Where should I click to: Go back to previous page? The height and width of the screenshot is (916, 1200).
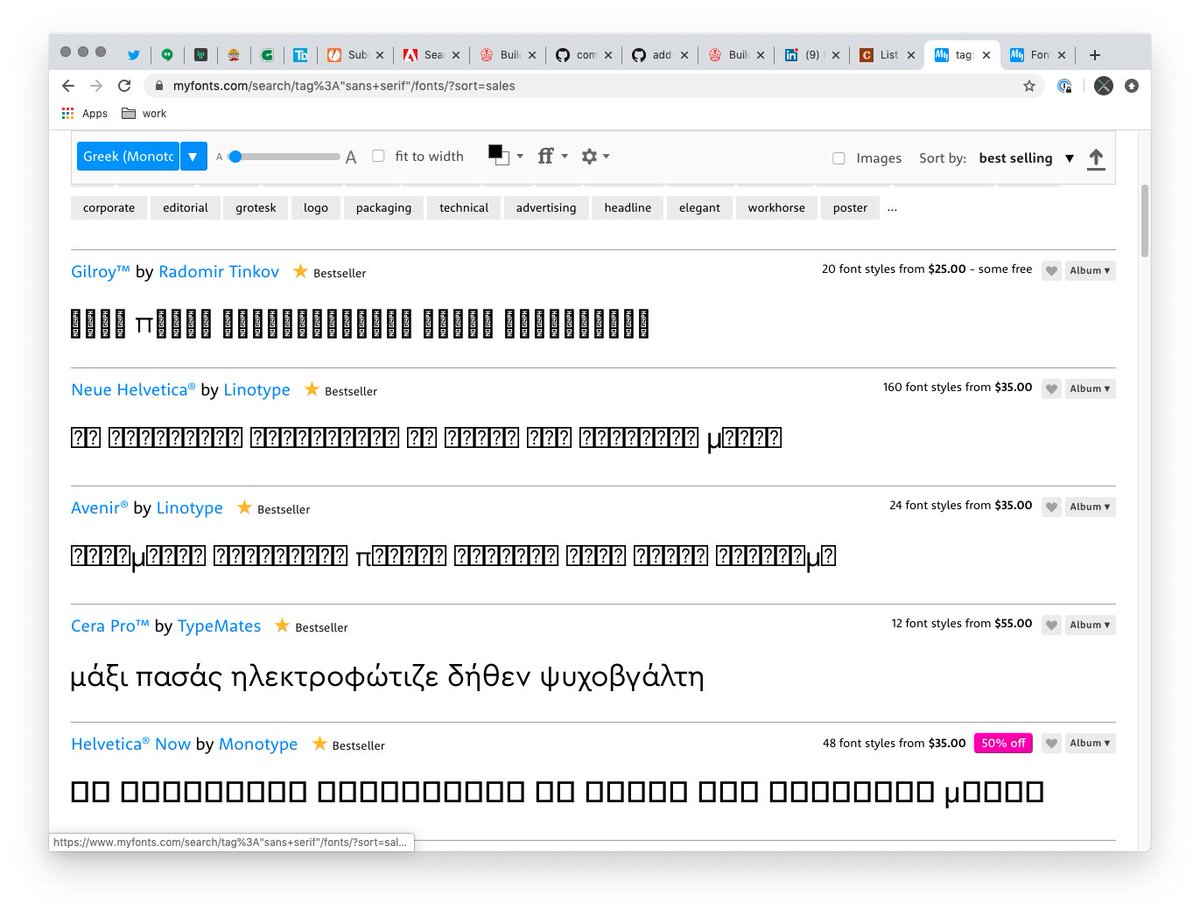tap(68, 86)
